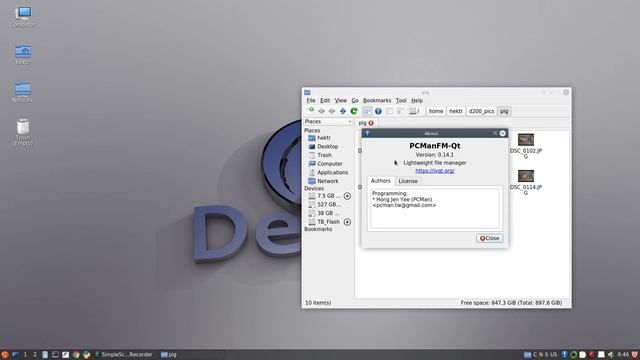Viewport: 640px width, 360px height.
Task: Open the File menu
Action: (311, 100)
